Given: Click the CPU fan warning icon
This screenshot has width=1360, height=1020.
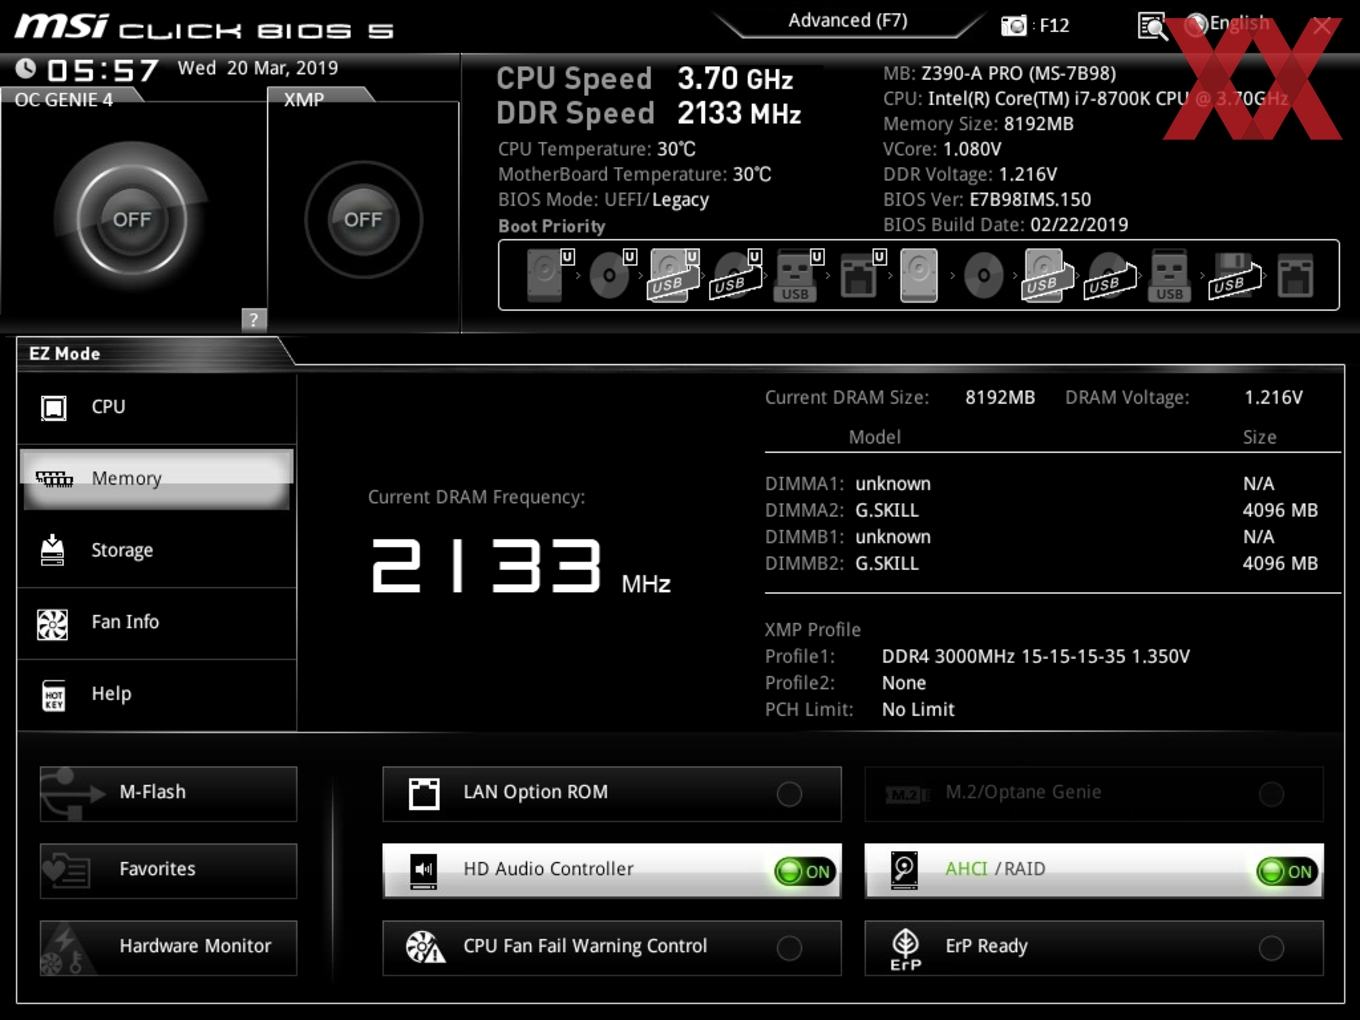Looking at the screenshot, I should (x=425, y=947).
